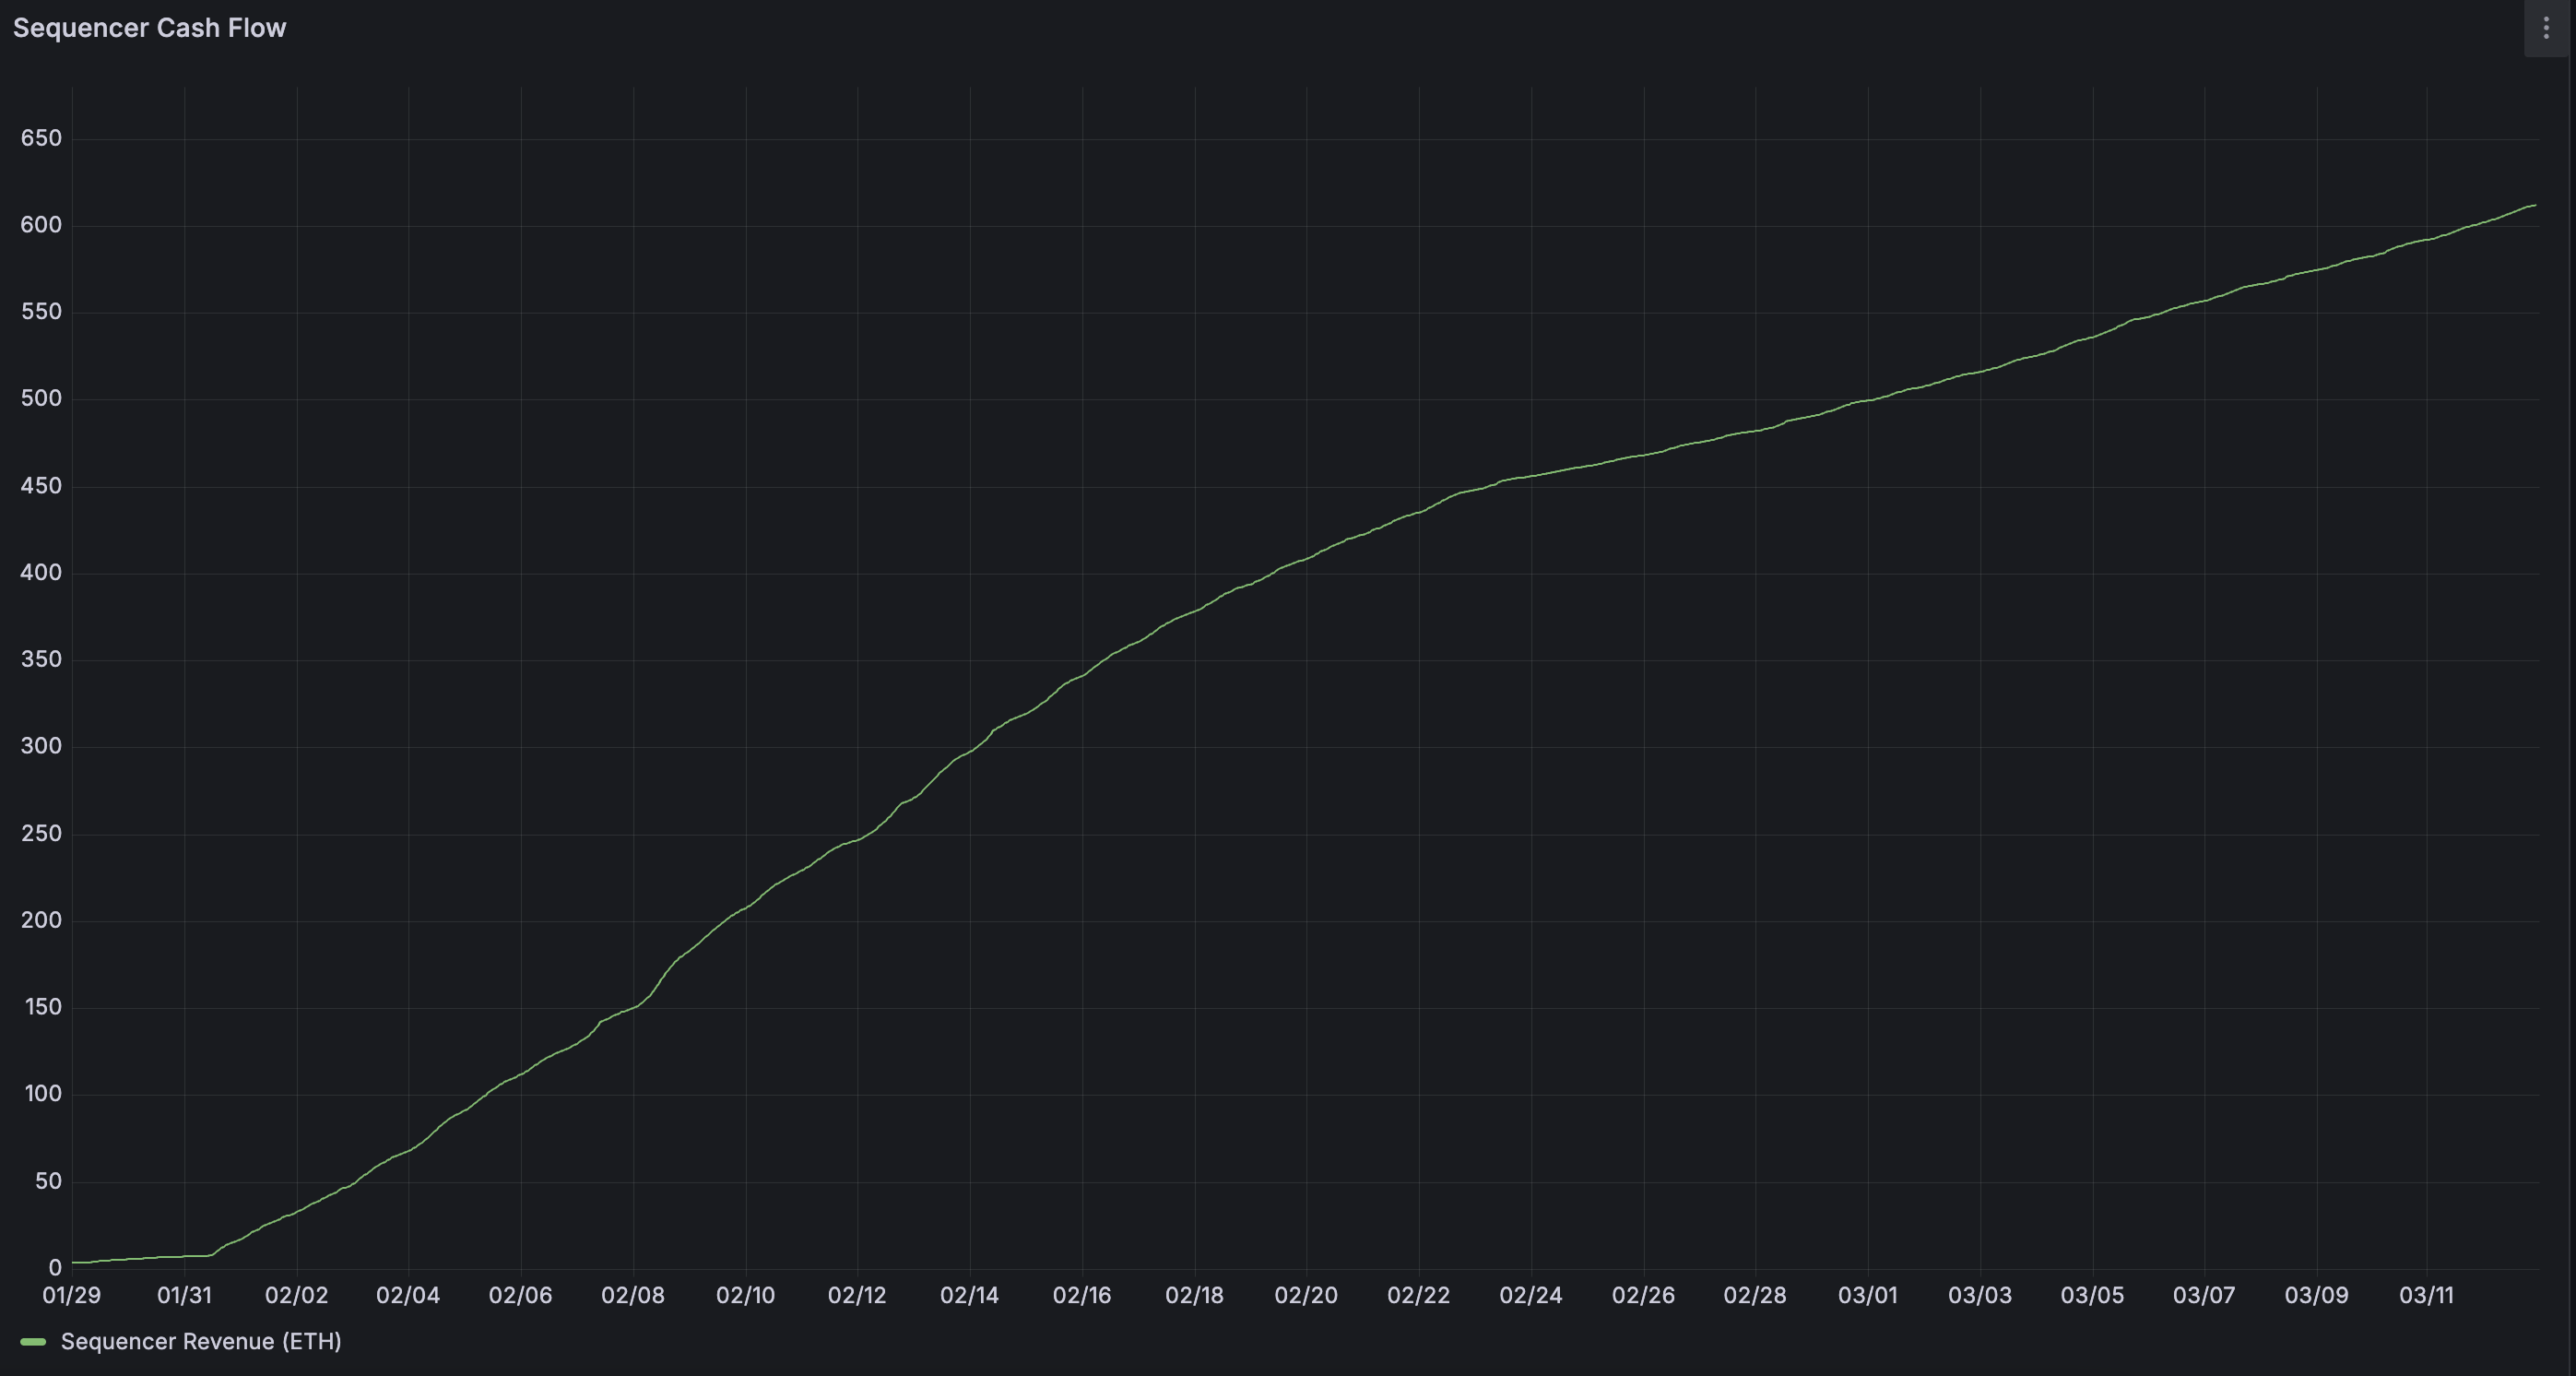Click the 0 mark on the y-axis
The height and width of the screenshot is (1376, 2576).
[56, 1268]
